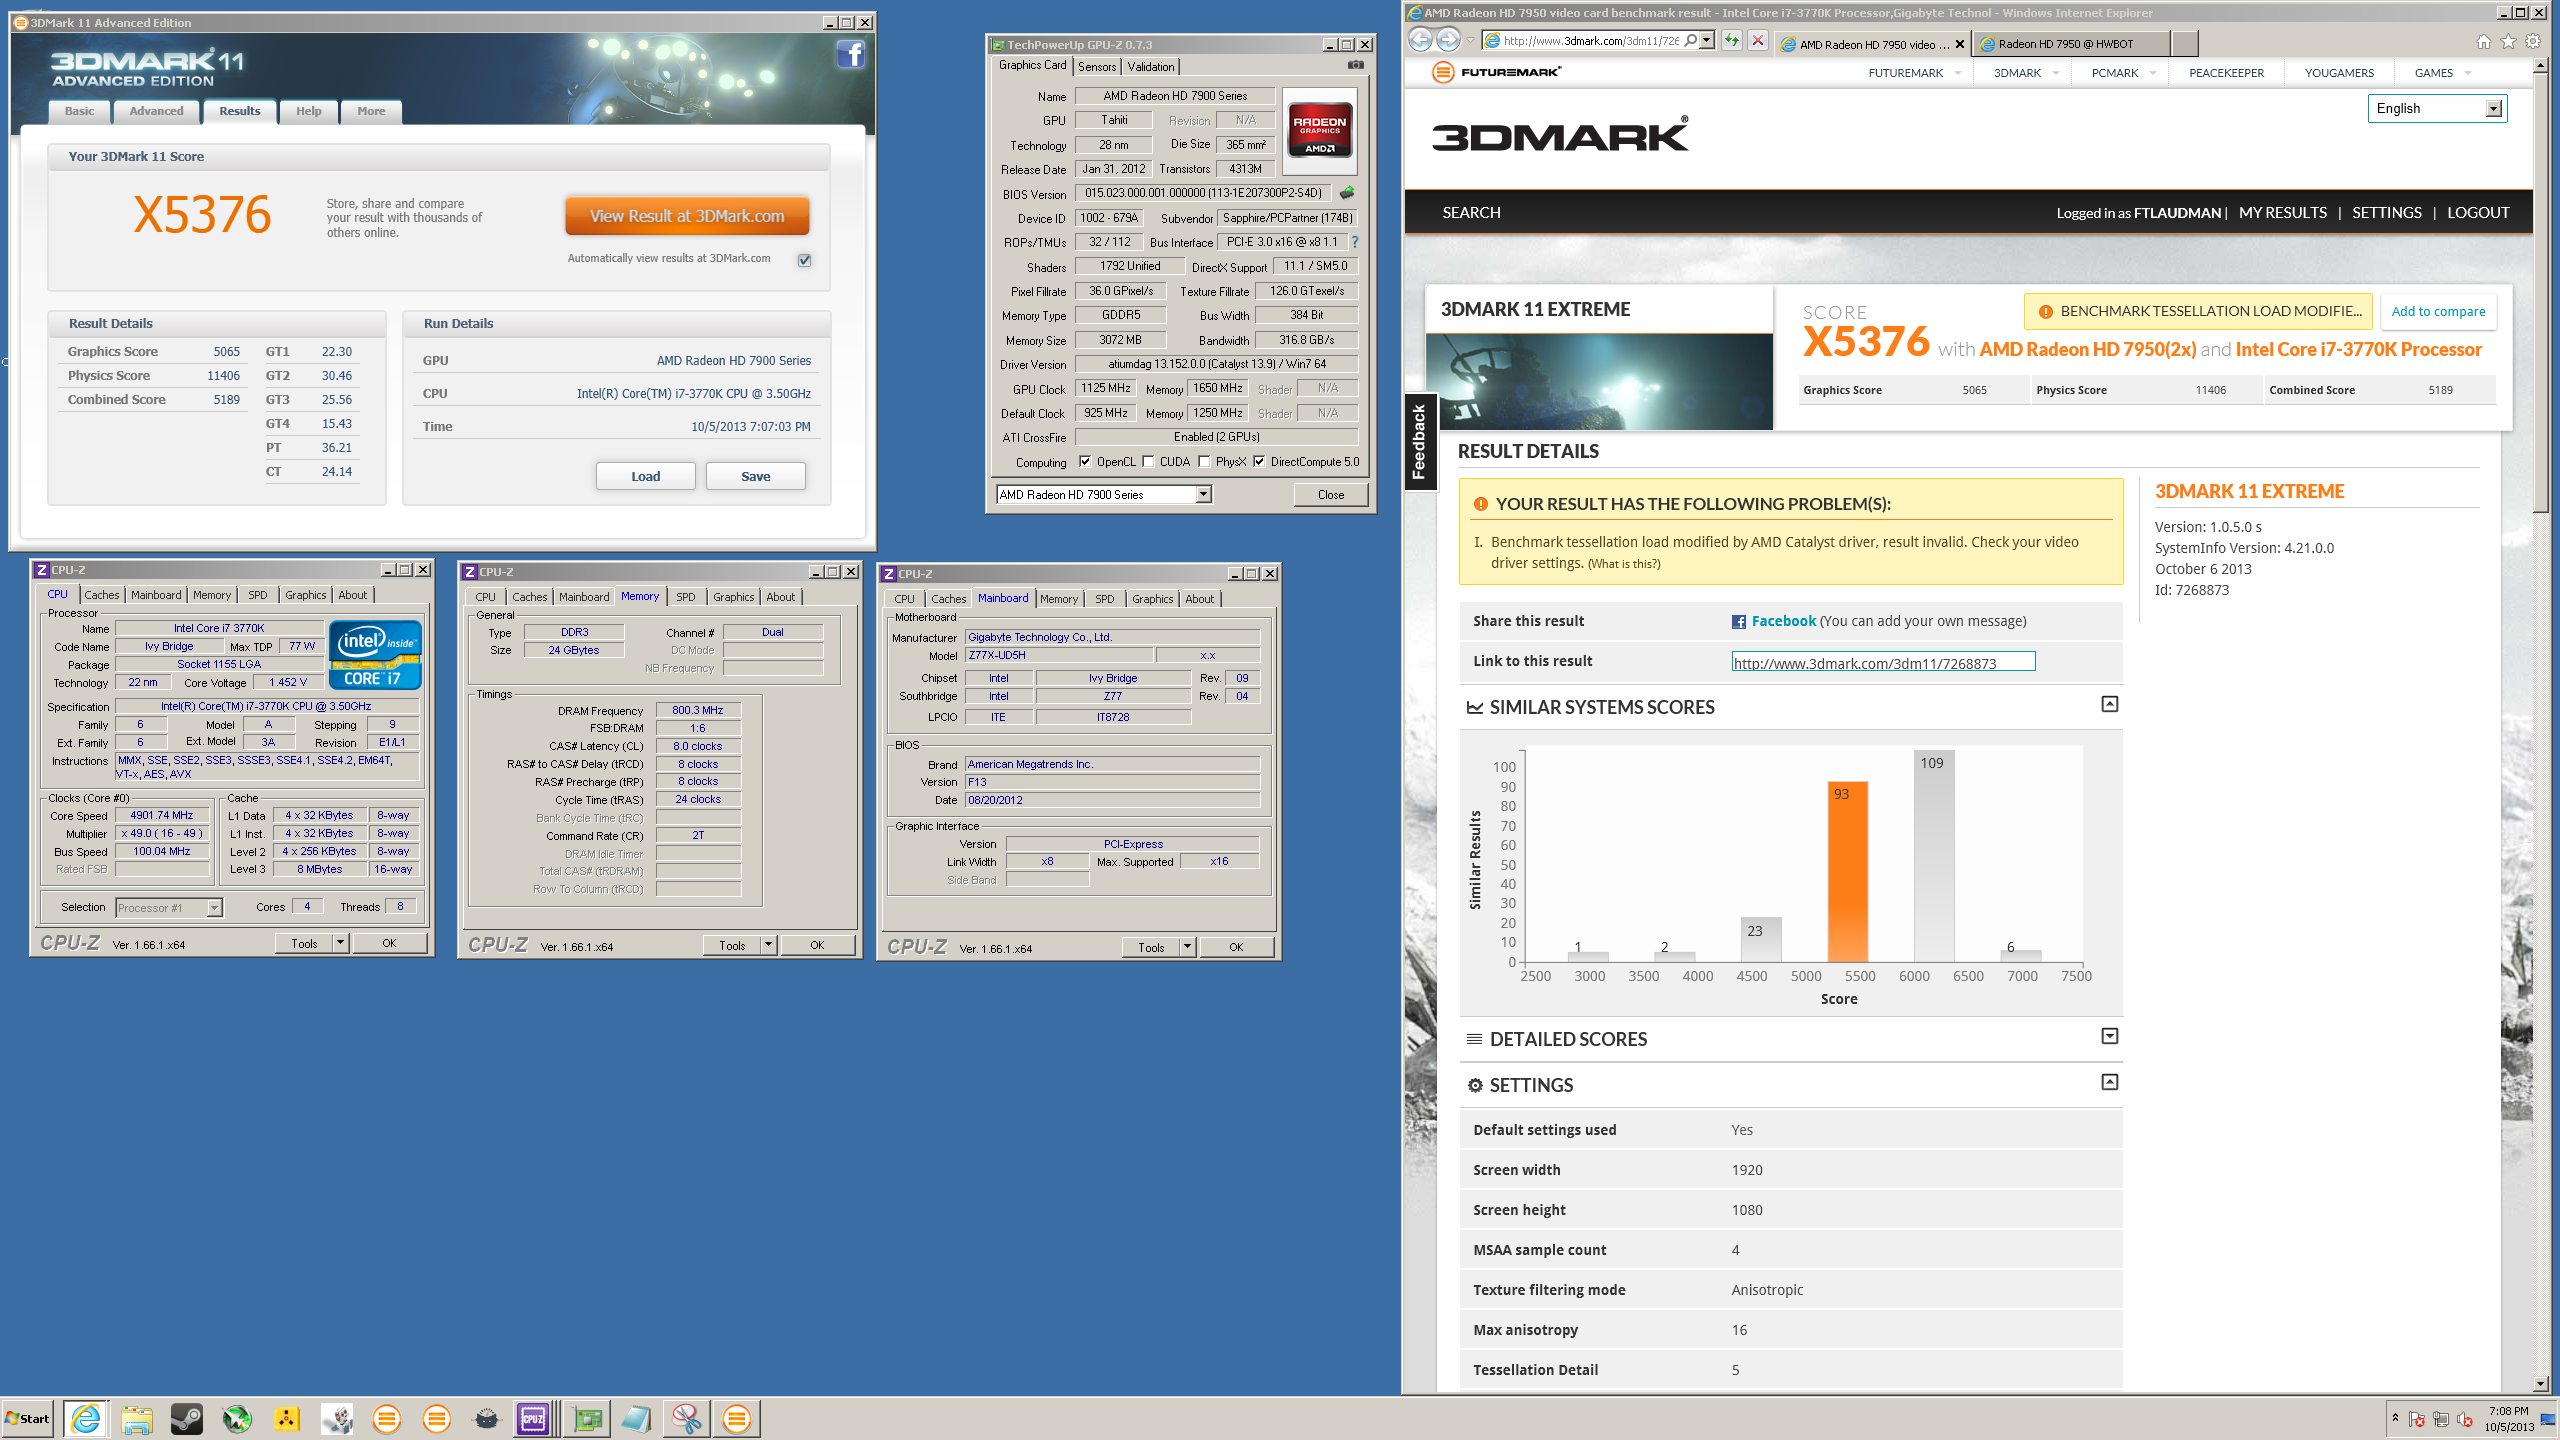Switch to the Advanced tab in 3DMark 11
The width and height of the screenshot is (2560, 1440).
[156, 111]
